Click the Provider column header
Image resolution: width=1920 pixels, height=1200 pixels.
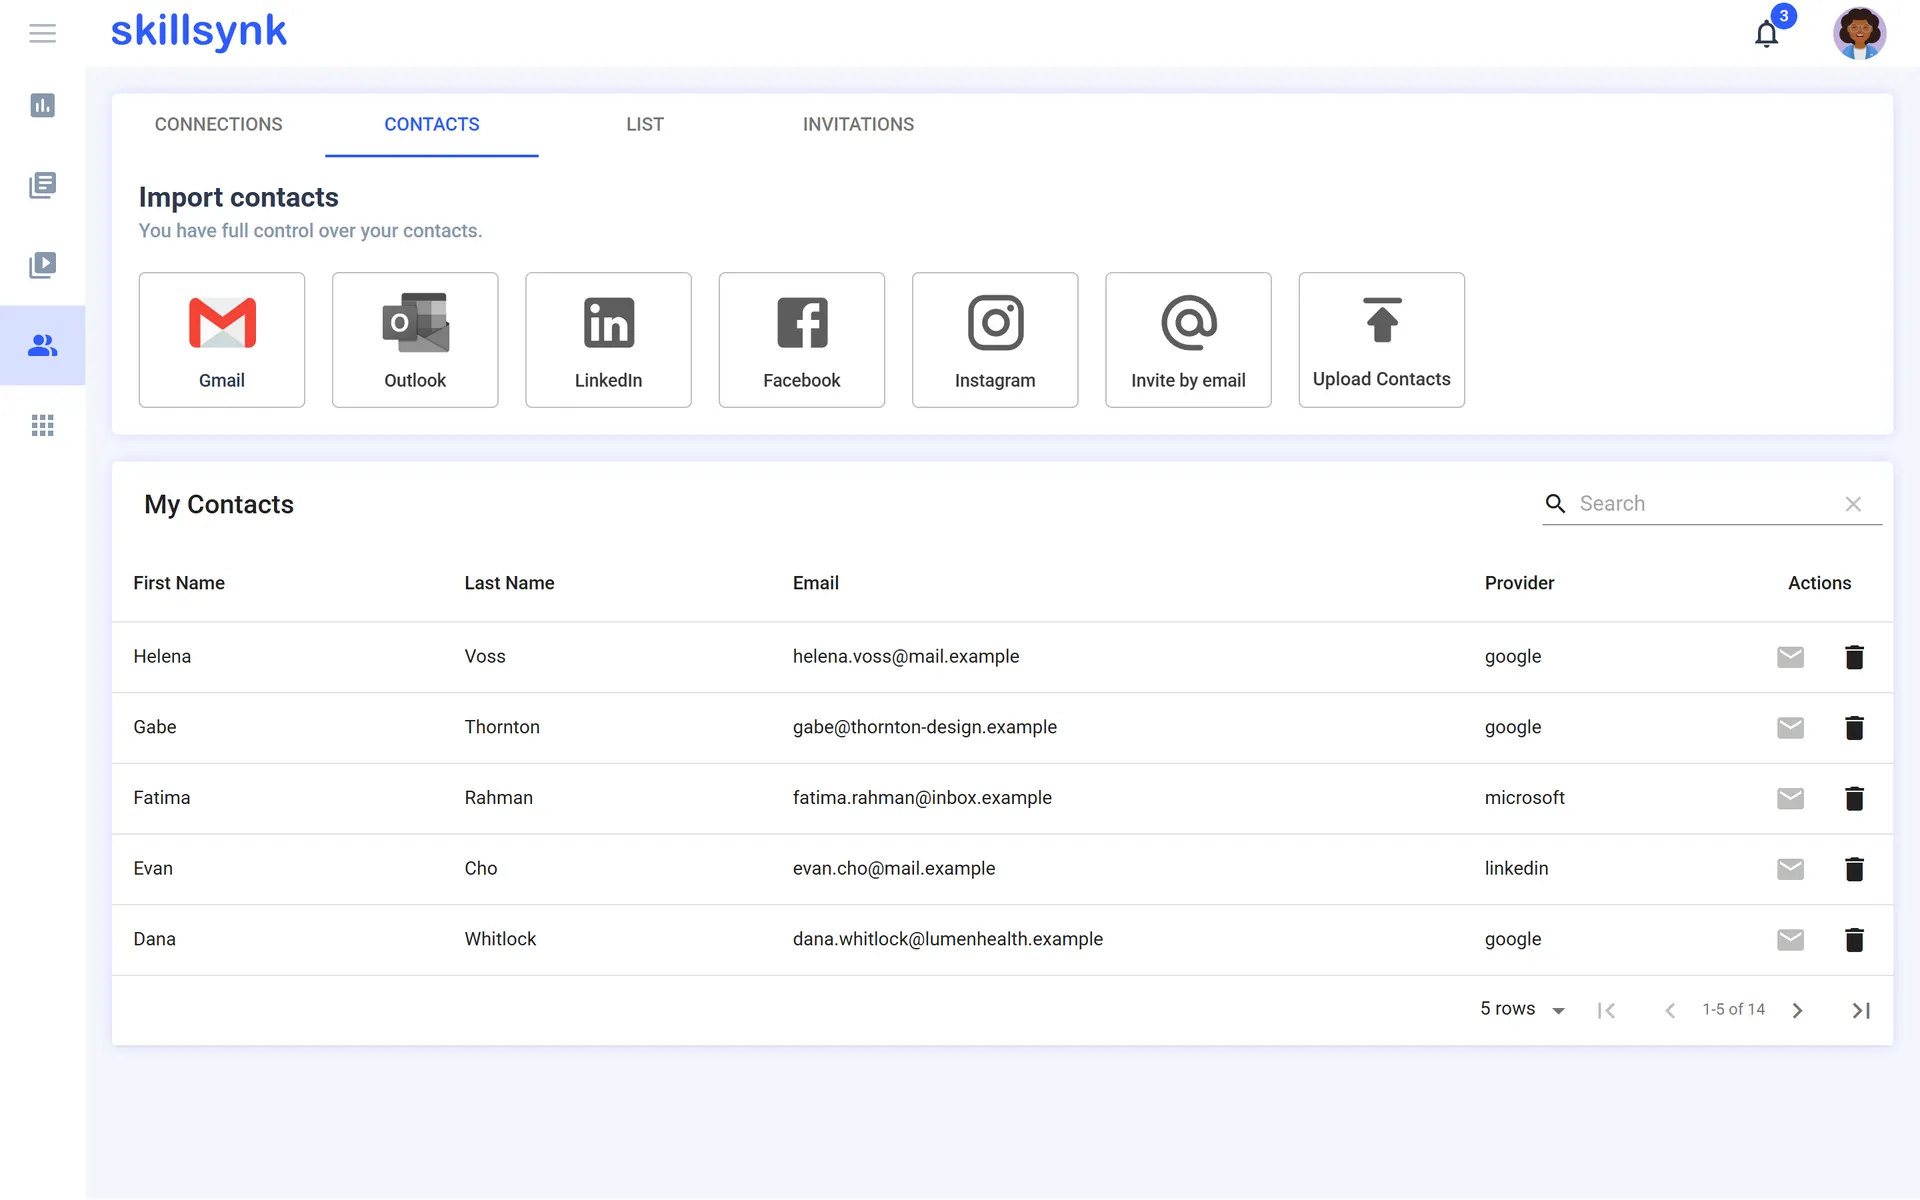(x=1519, y=583)
